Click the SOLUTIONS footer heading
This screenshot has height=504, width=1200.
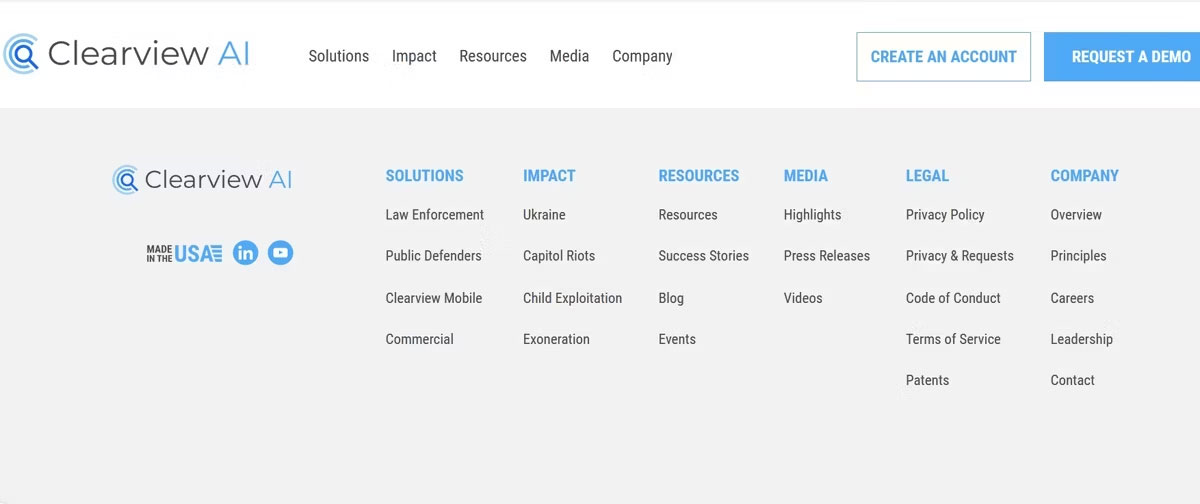(x=425, y=176)
